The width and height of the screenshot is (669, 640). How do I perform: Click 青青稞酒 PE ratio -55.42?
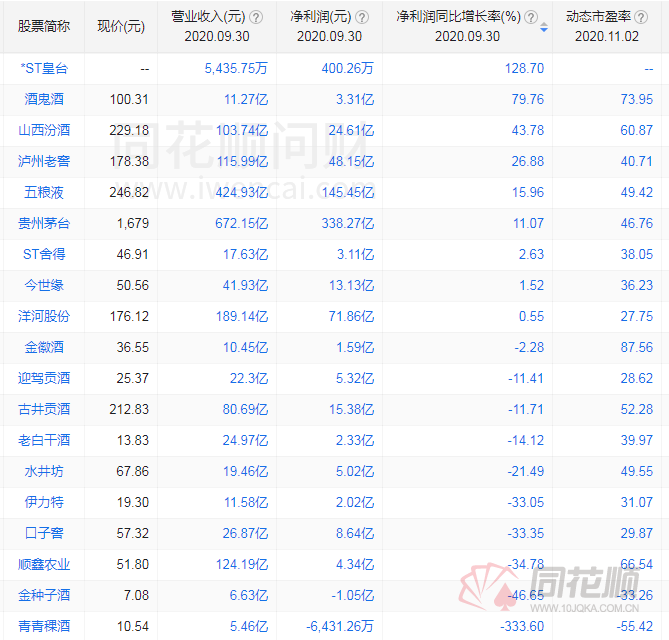click(x=634, y=626)
